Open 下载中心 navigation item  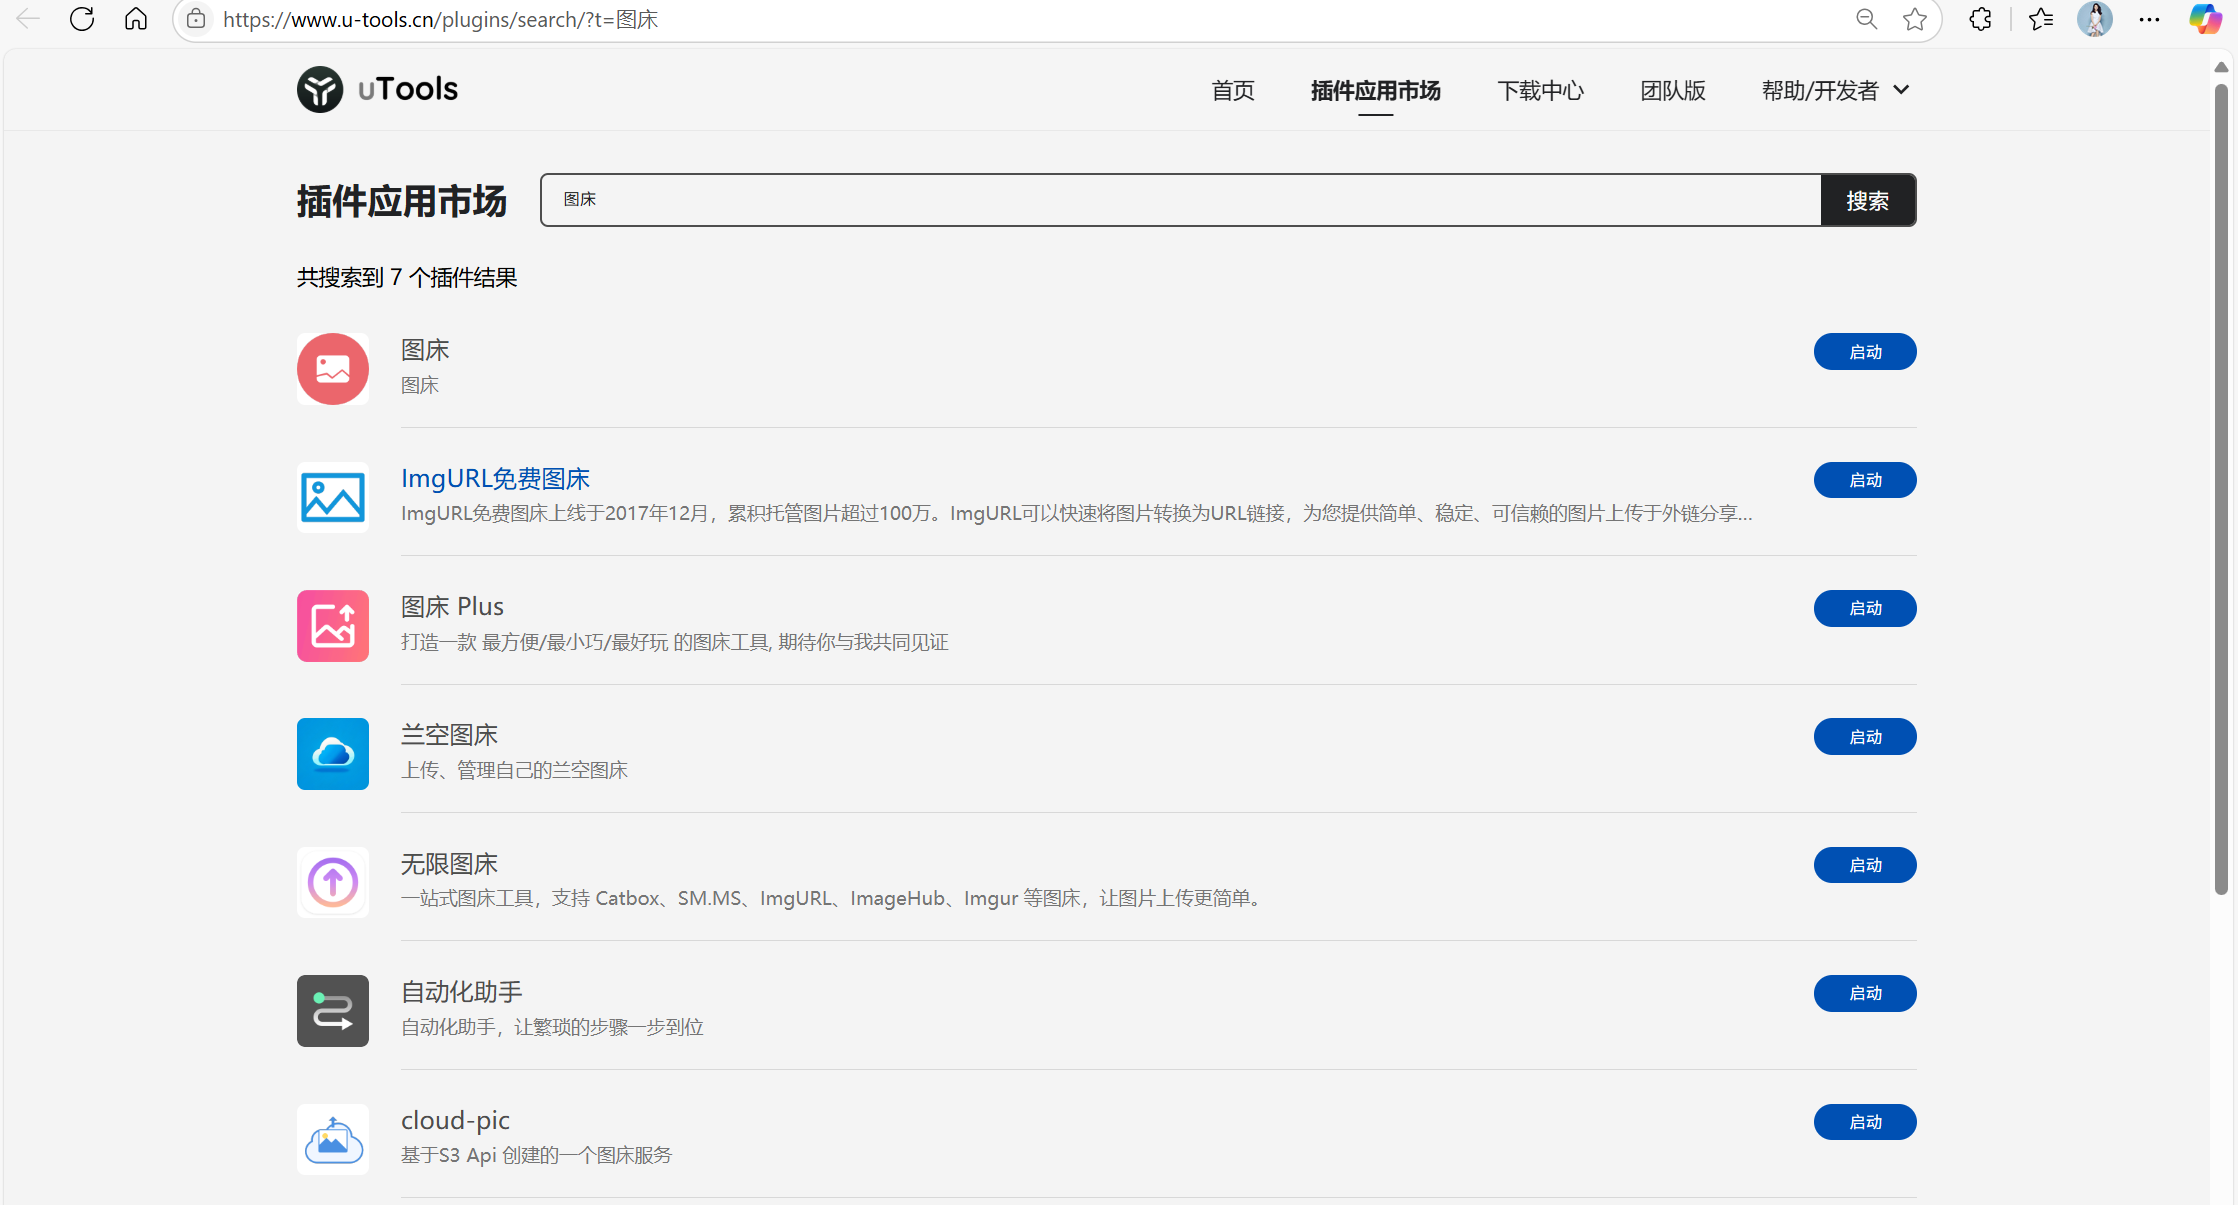(1540, 91)
